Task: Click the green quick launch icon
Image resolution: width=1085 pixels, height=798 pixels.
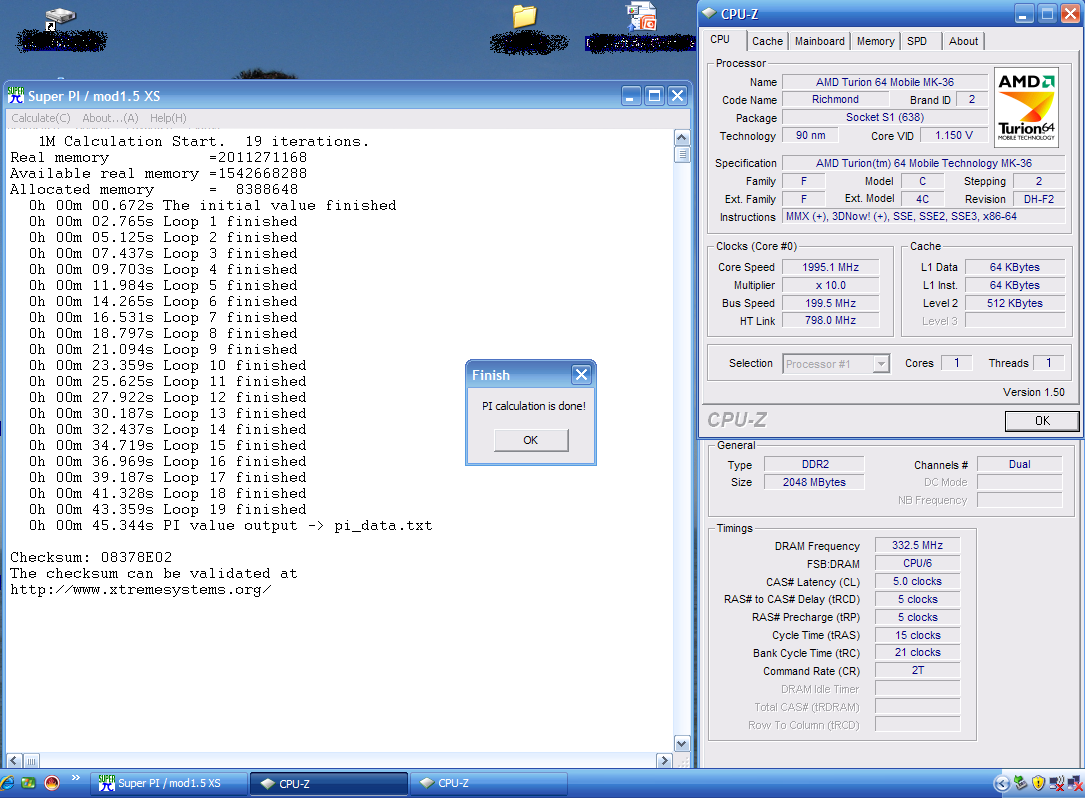Action: tap(28, 783)
